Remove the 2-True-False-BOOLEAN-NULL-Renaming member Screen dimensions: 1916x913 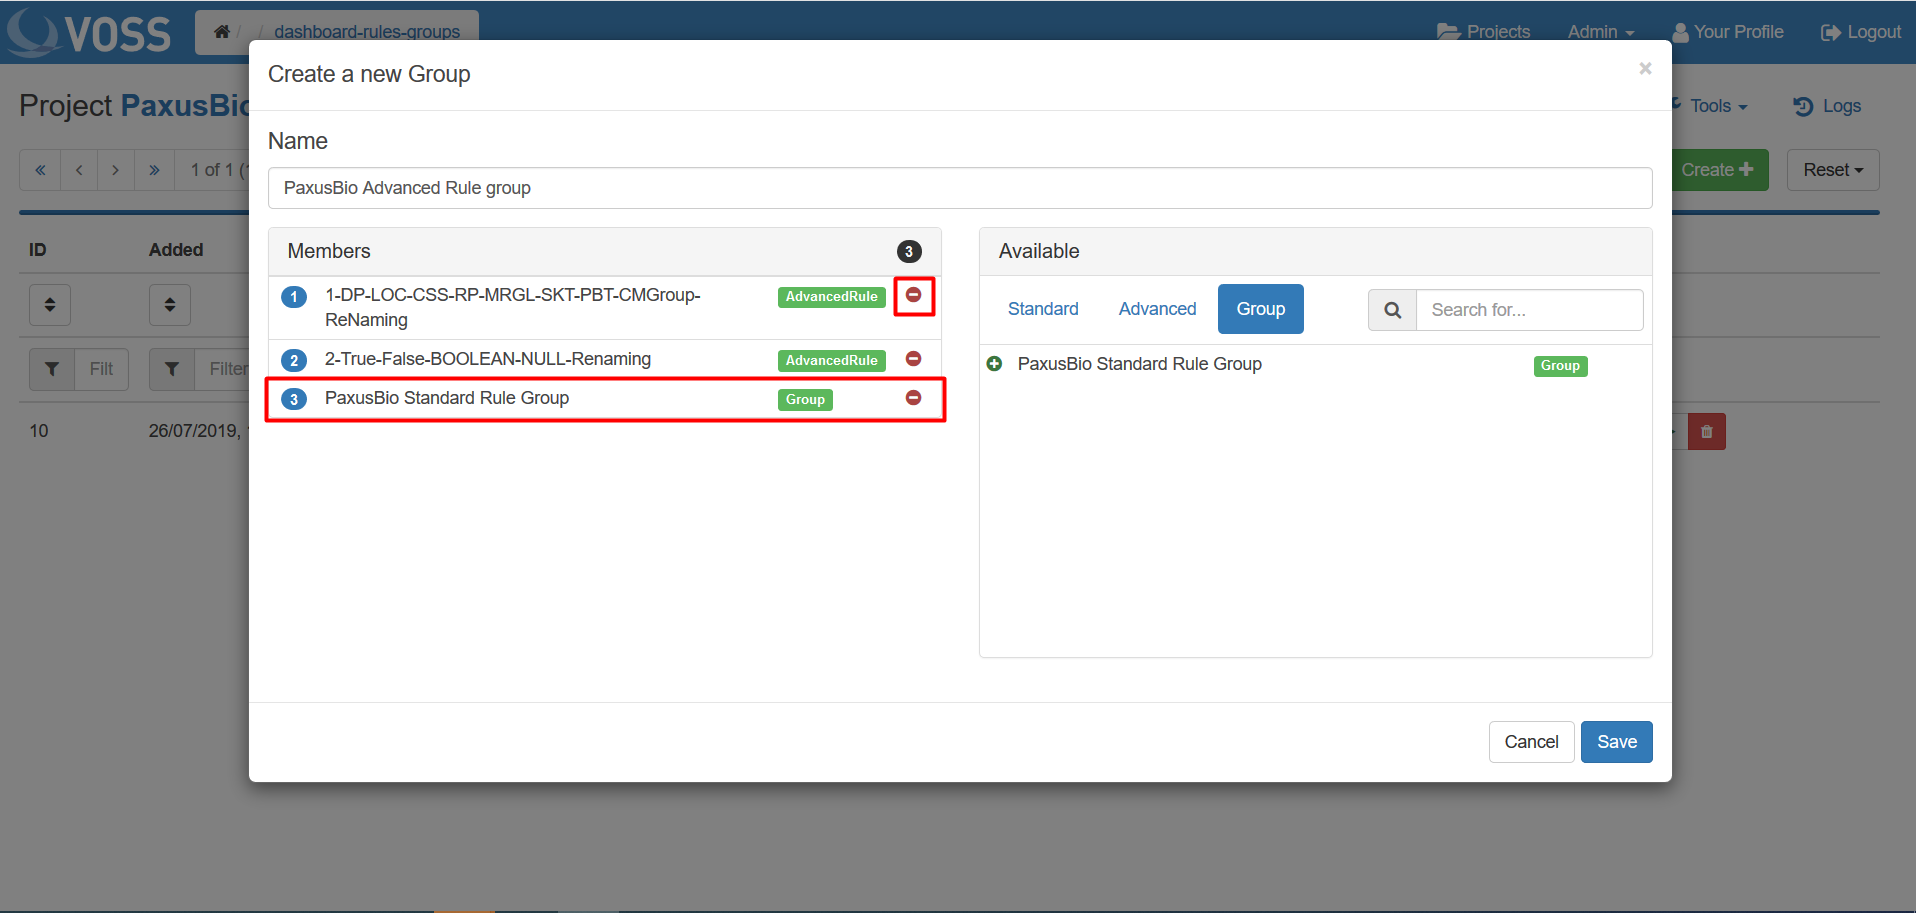(913, 359)
